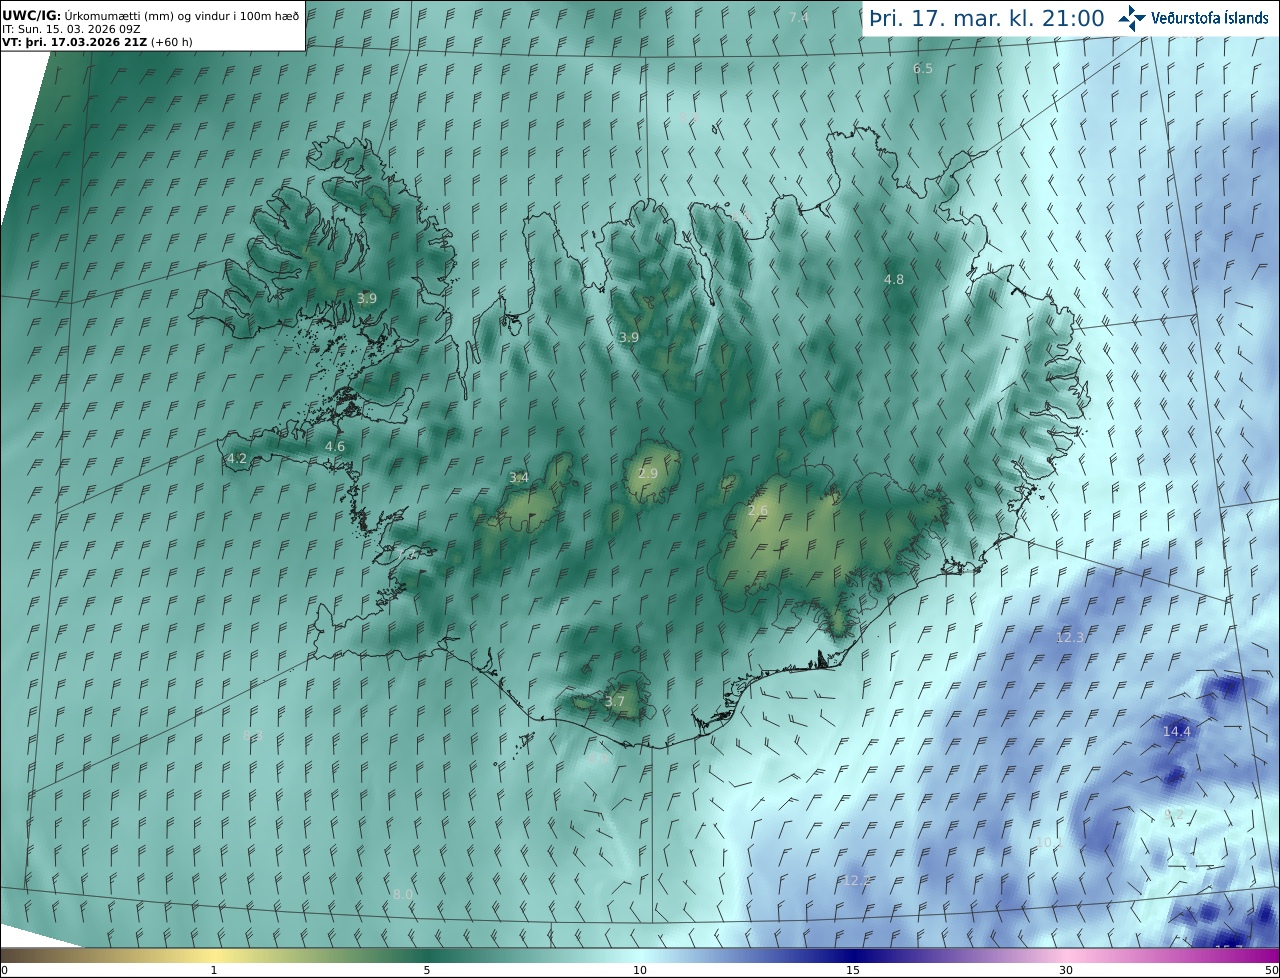Click the 3.9 value on Tröllaskagi peninsula
The image size is (1280, 978).
[x=628, y=338]
